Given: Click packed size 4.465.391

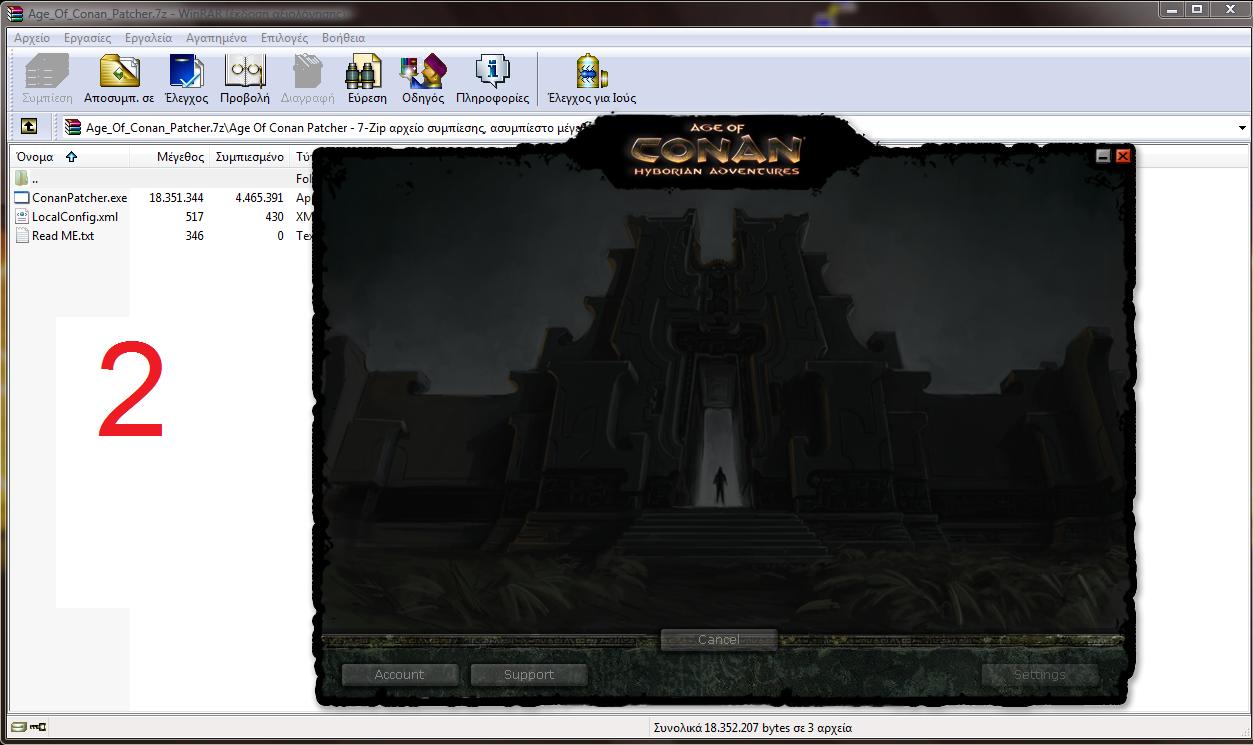Looking at the screenshot, I should [259, 198].
